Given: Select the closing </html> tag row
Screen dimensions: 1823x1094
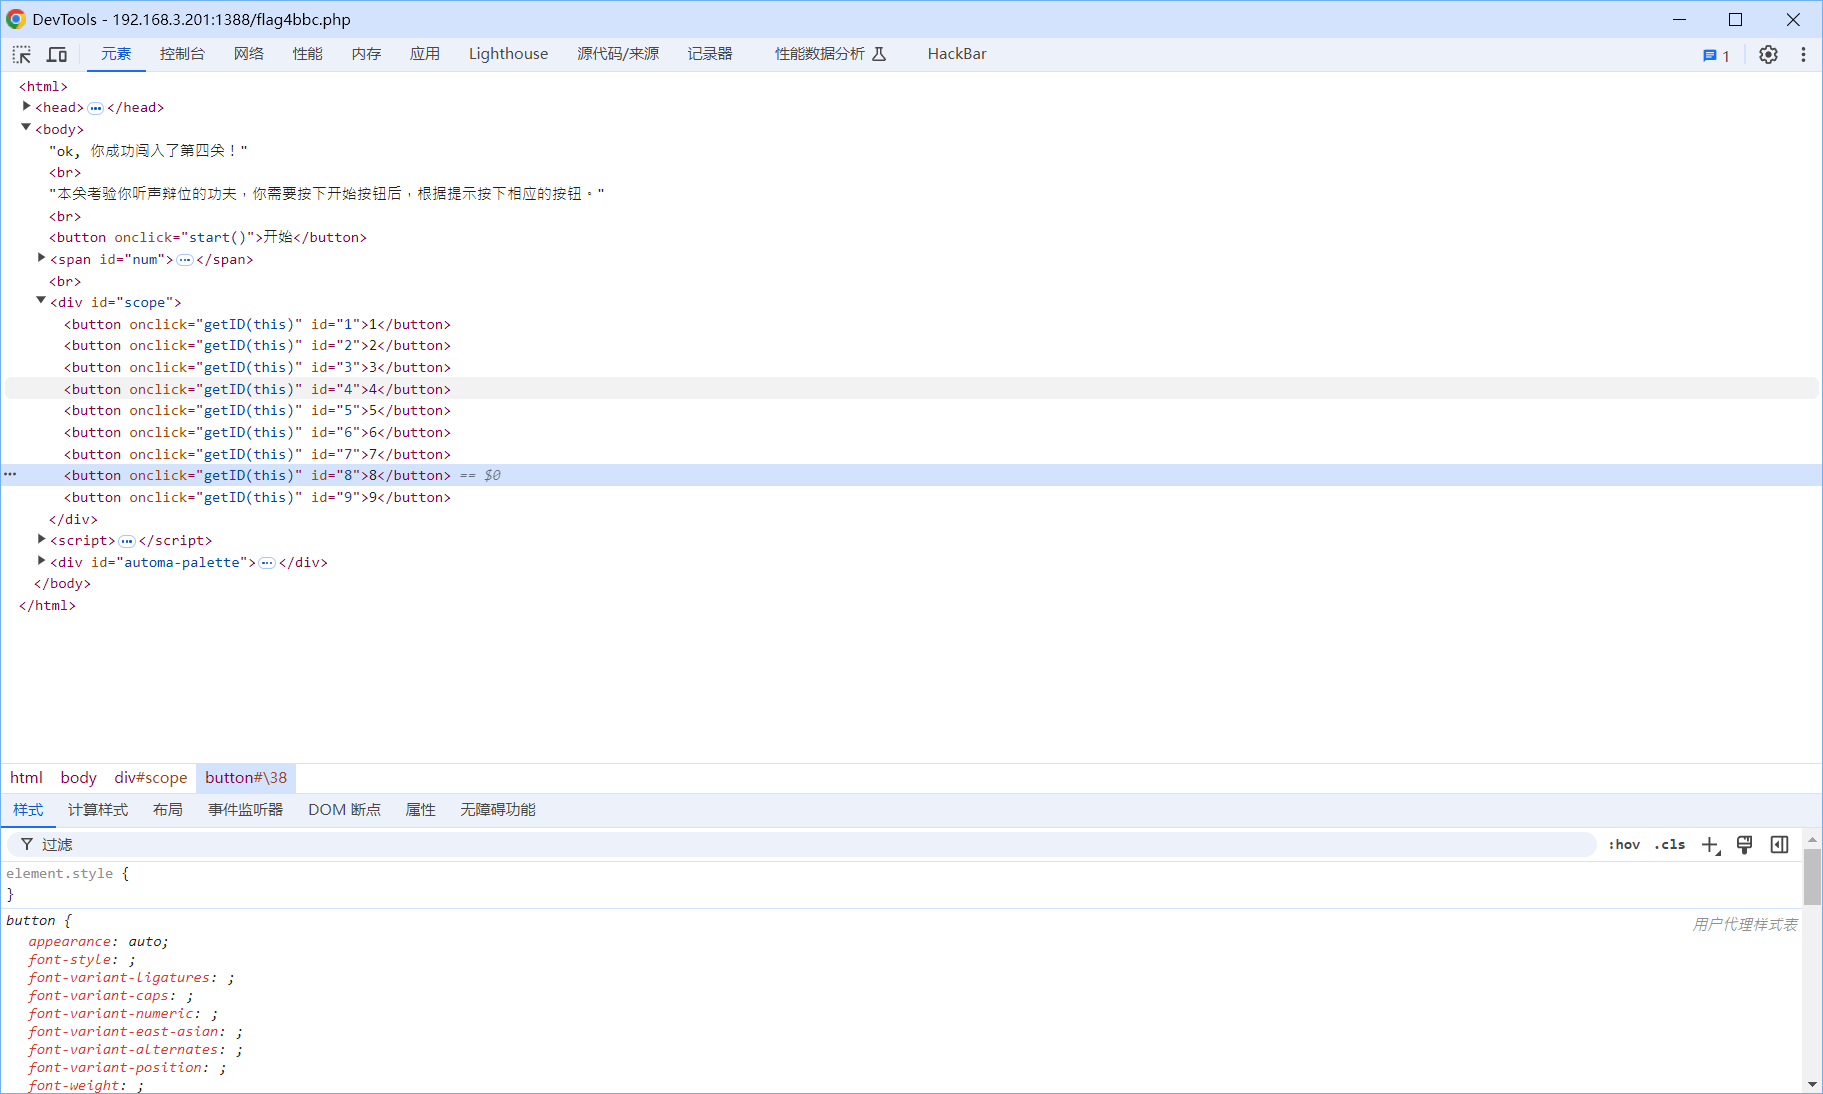Looking at the screenshot, I should (x=47, y=606).
